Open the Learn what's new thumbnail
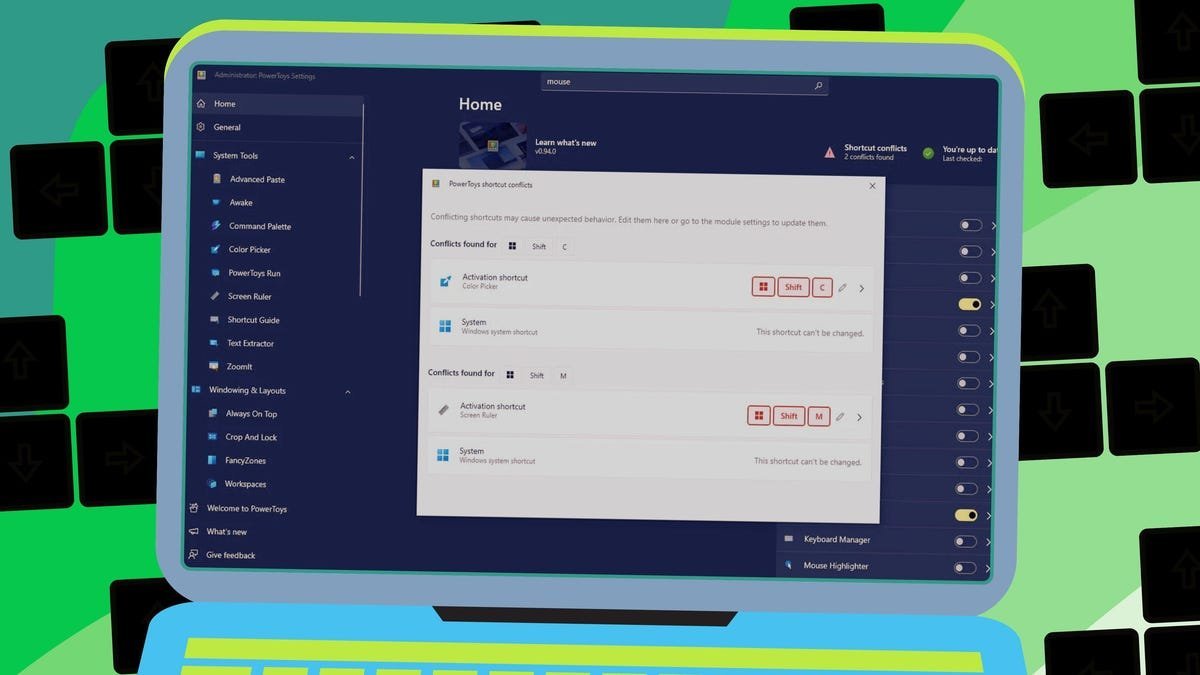 coord(492,145)
